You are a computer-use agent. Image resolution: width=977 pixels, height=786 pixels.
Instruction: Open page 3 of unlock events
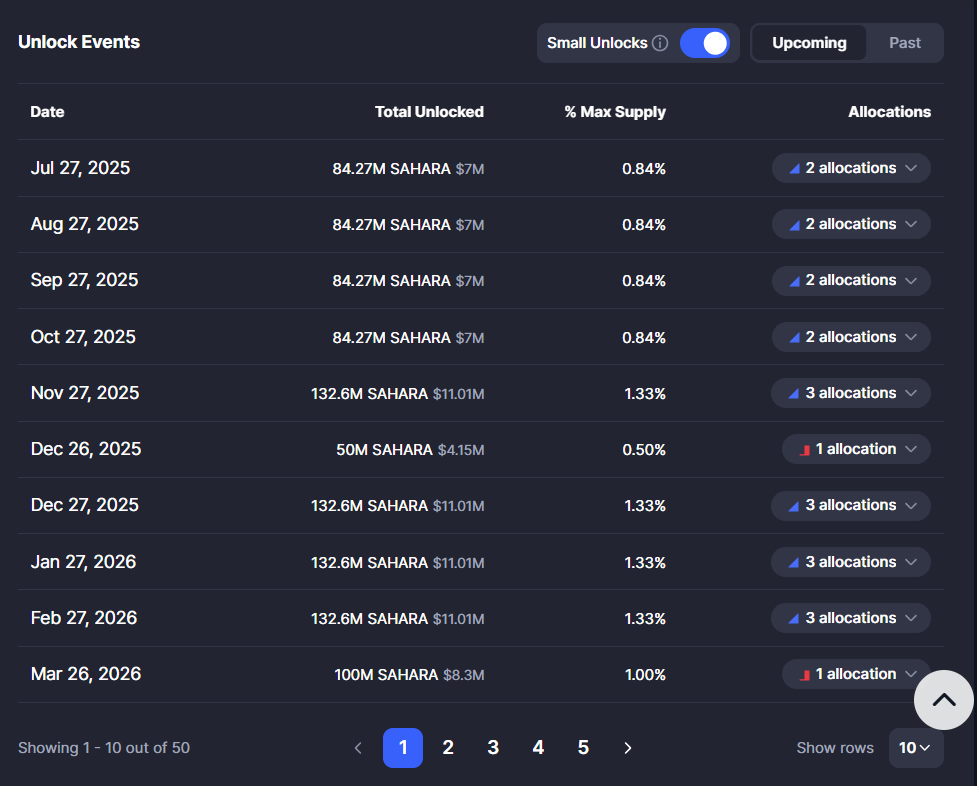pyautogui.click(x=493, y=748)
